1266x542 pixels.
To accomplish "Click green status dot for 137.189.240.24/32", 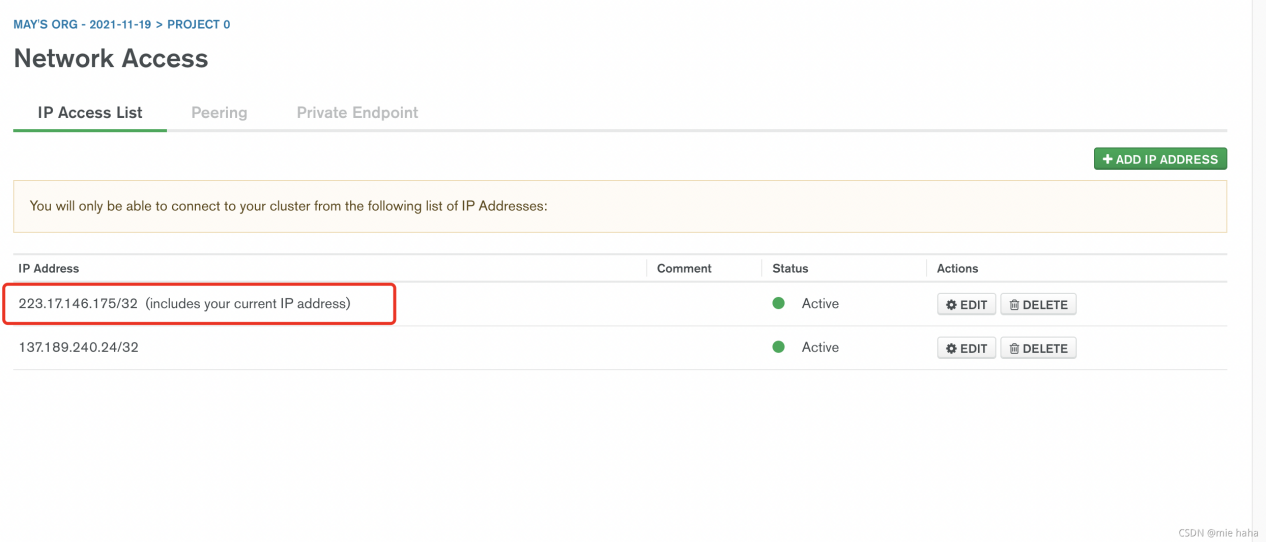I will (x=779, y=348).
